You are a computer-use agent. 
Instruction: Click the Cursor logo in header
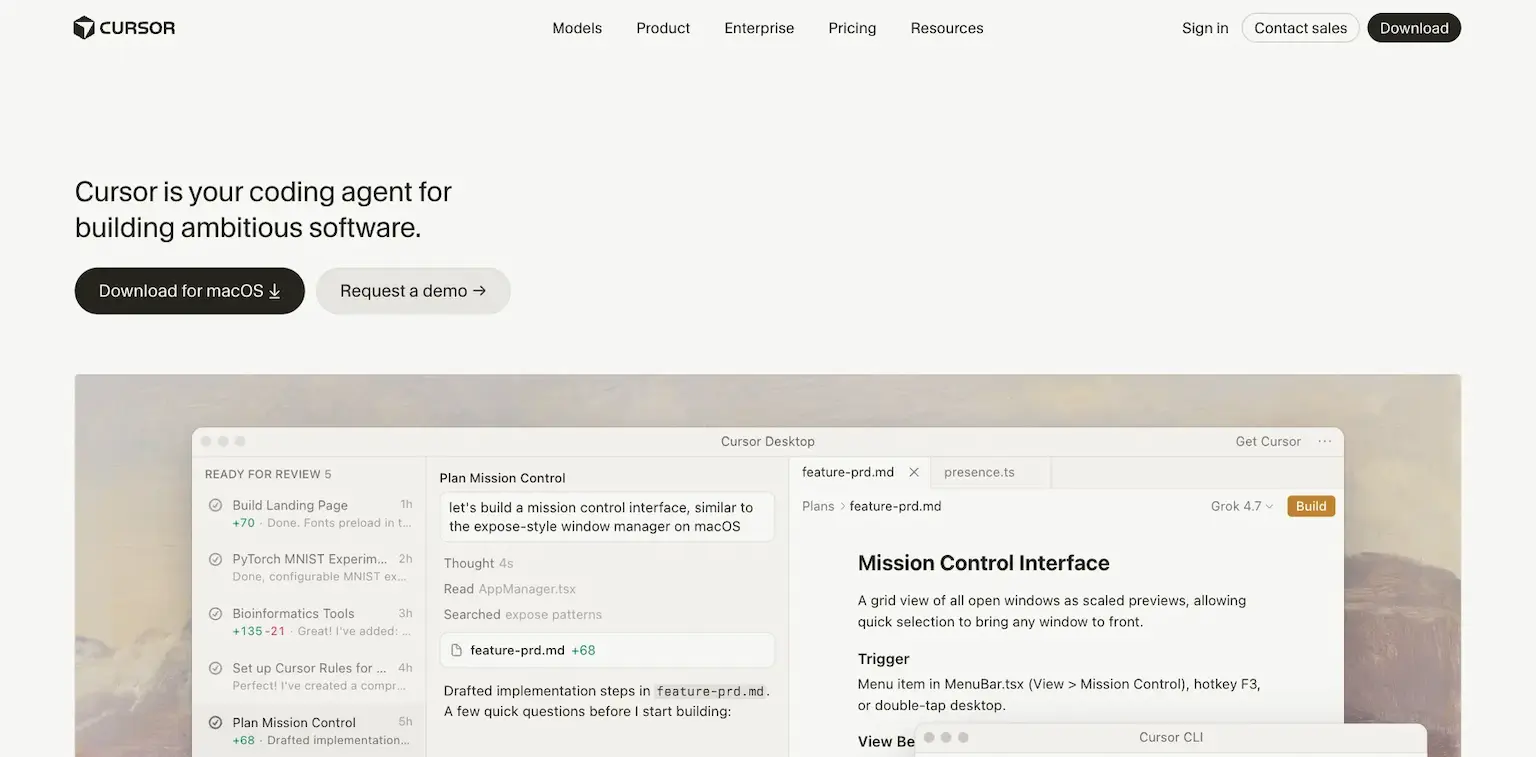[x=125, y=28]
